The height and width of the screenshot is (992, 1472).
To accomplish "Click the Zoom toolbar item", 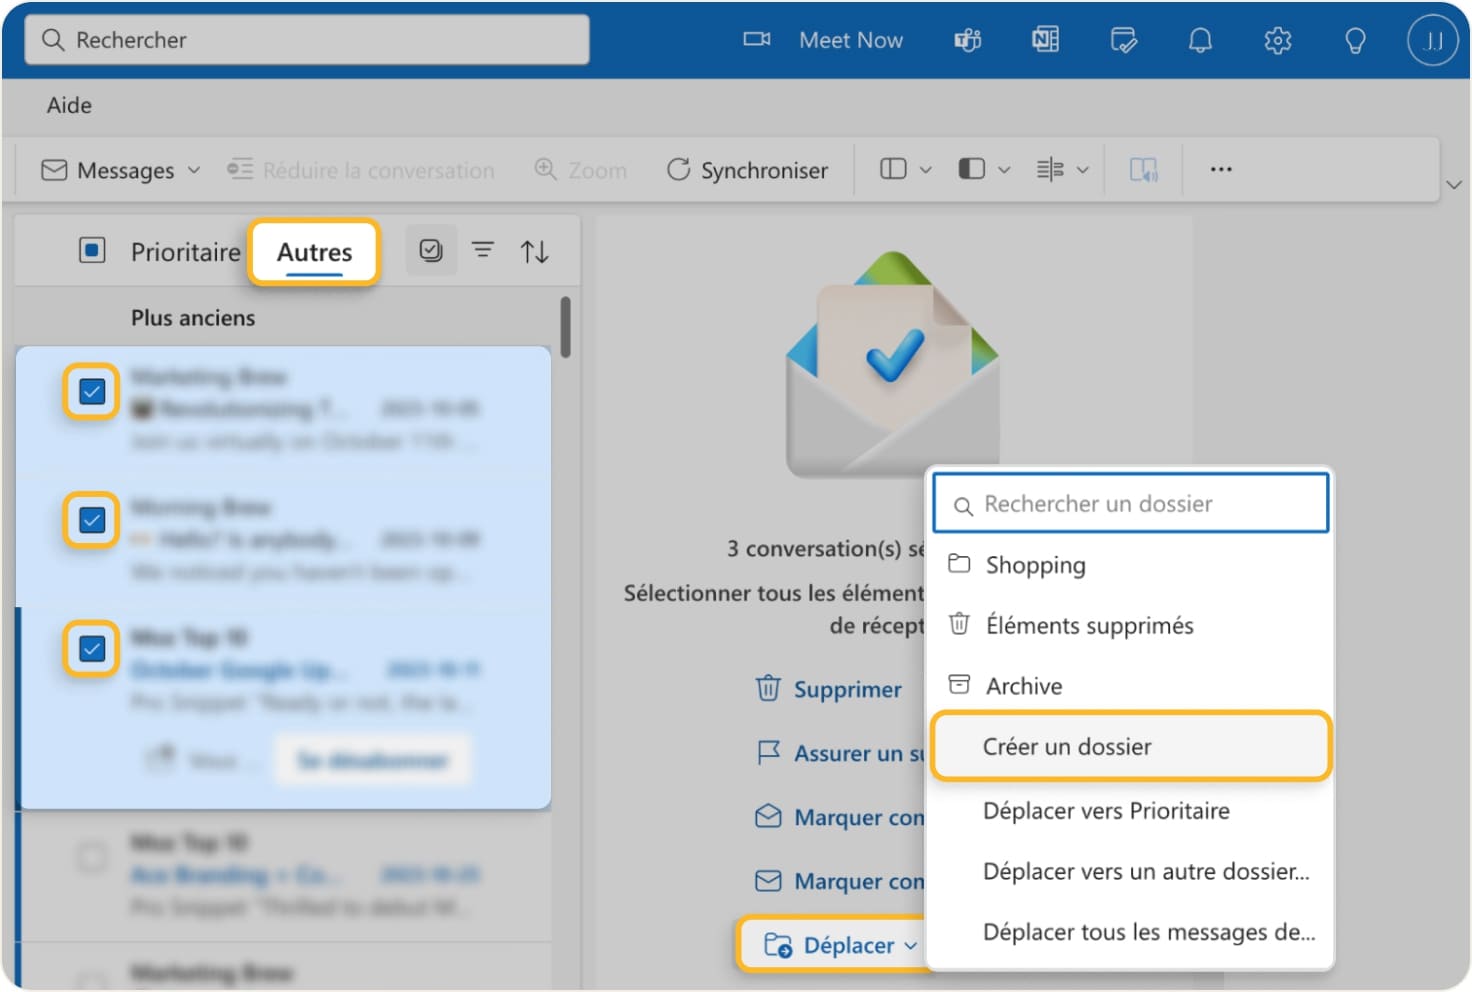I will [581, 170].
